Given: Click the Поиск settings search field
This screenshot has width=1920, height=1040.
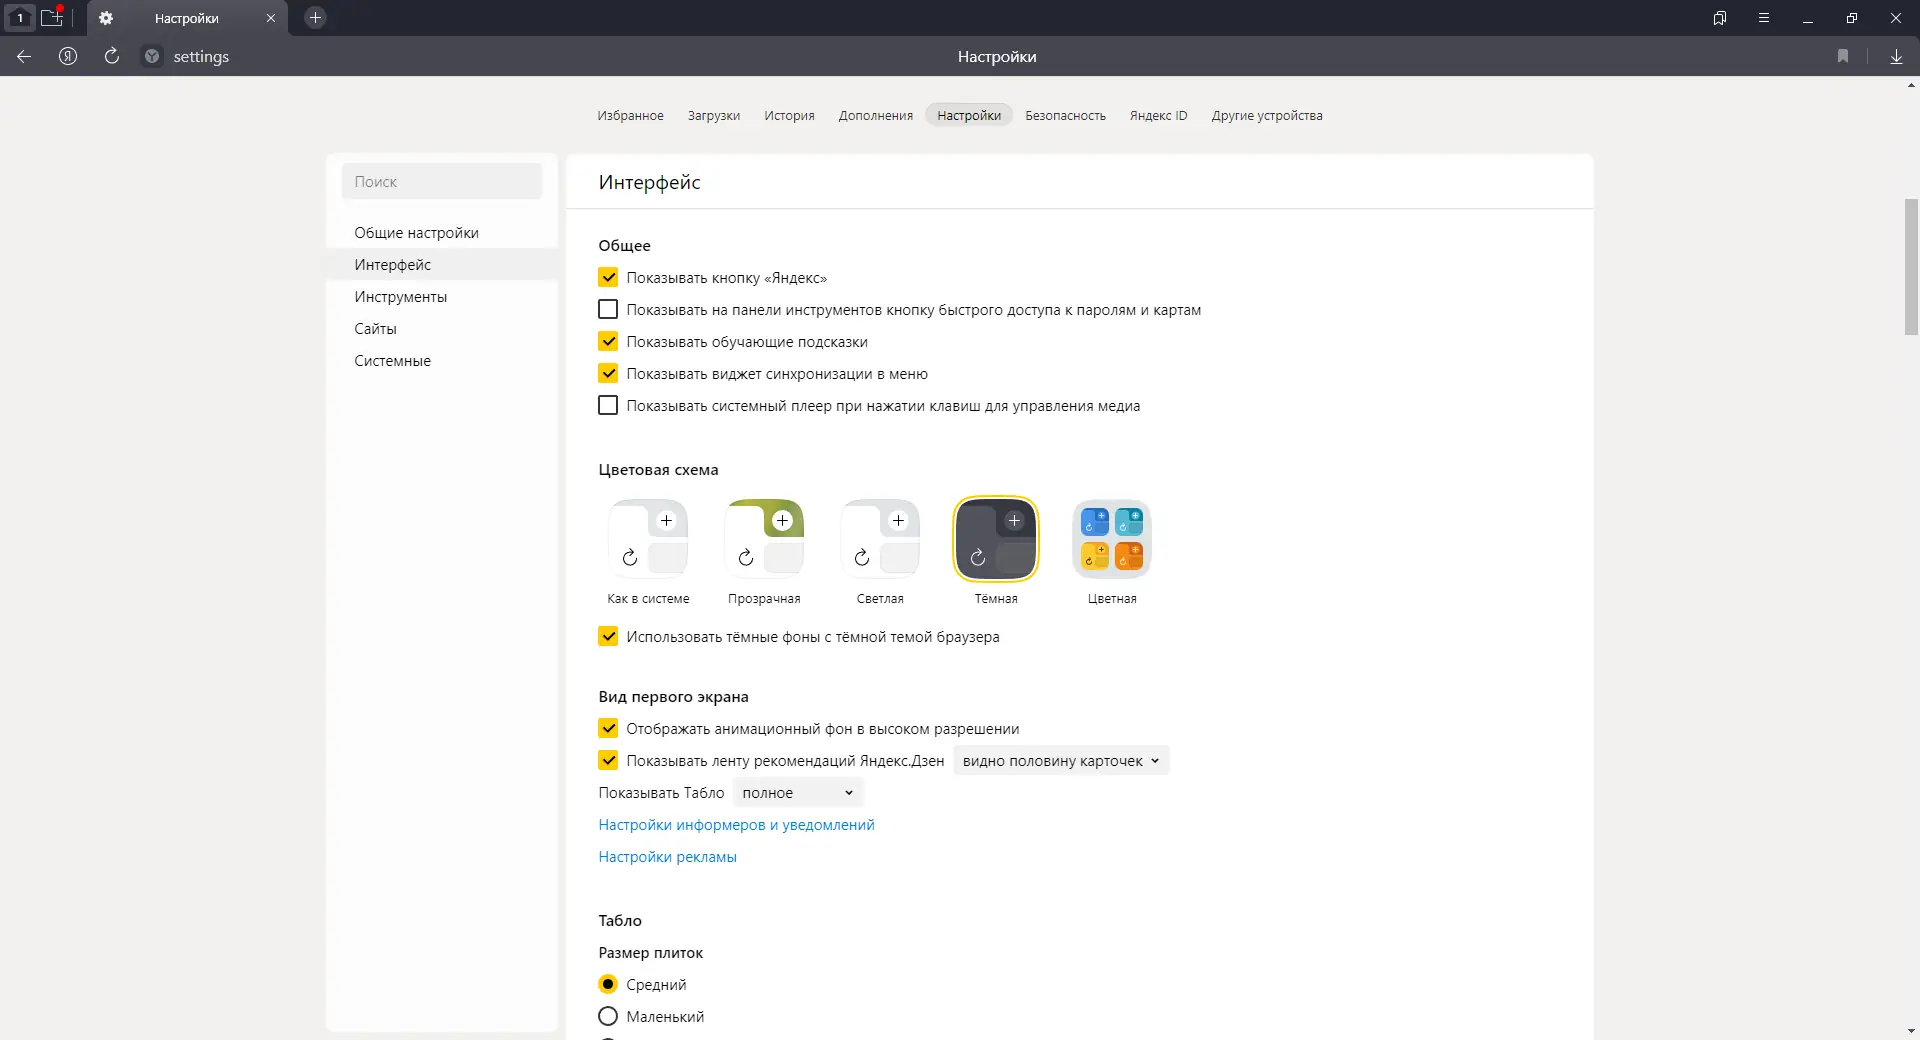Looking at the screenshot, I should 442,182.
